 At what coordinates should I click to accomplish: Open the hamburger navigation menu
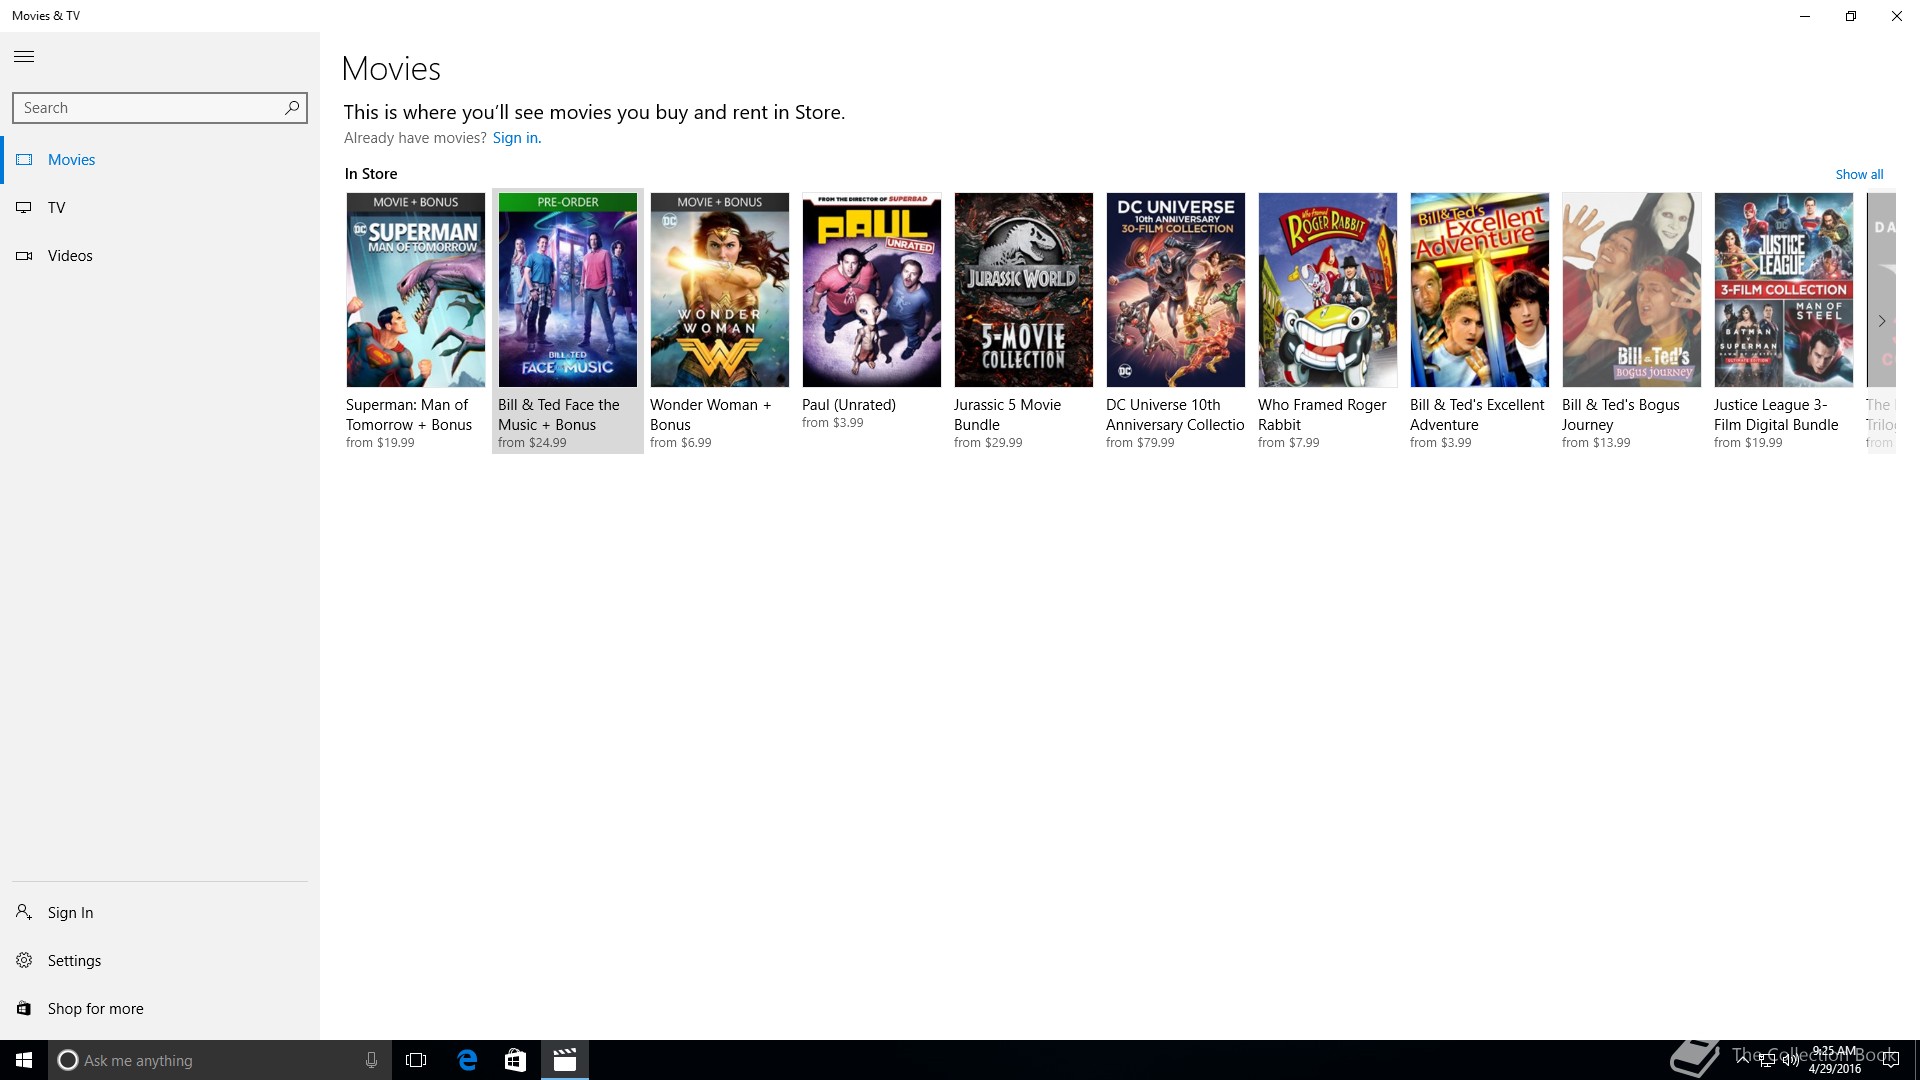click(x=24, y=57)
